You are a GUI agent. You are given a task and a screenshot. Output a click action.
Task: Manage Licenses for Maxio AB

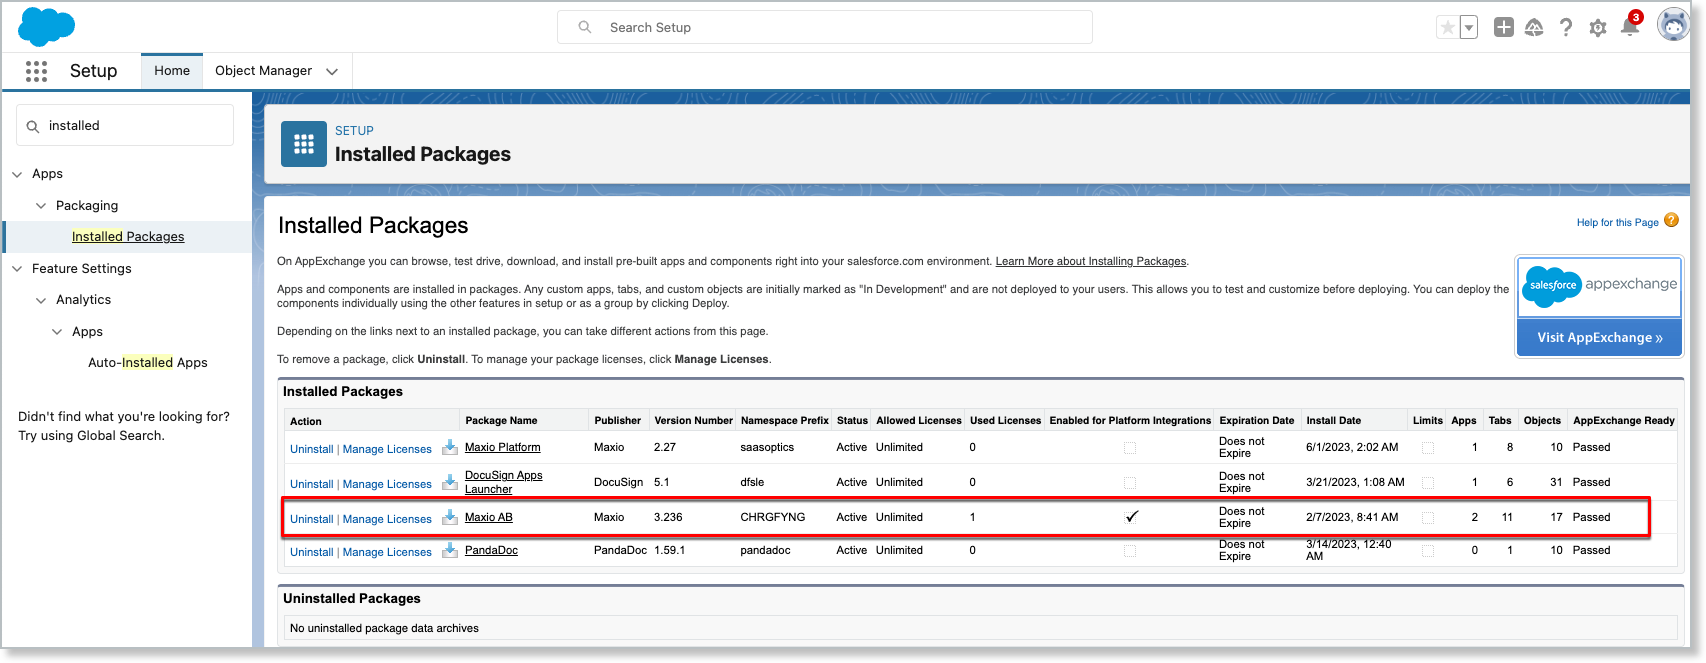point(387,519)
